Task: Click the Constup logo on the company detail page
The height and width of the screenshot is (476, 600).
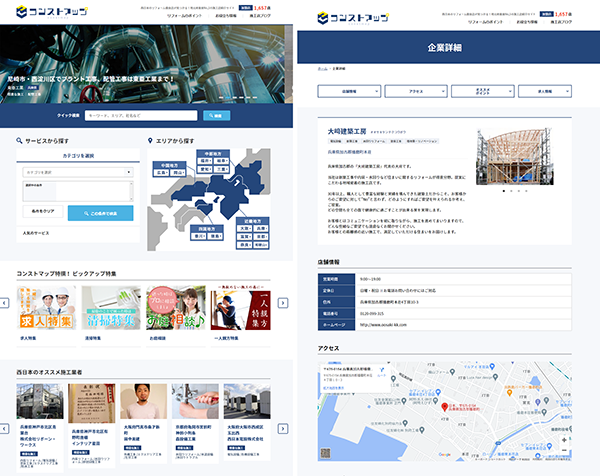Action: pyautogui.click(x=352, y=16)
